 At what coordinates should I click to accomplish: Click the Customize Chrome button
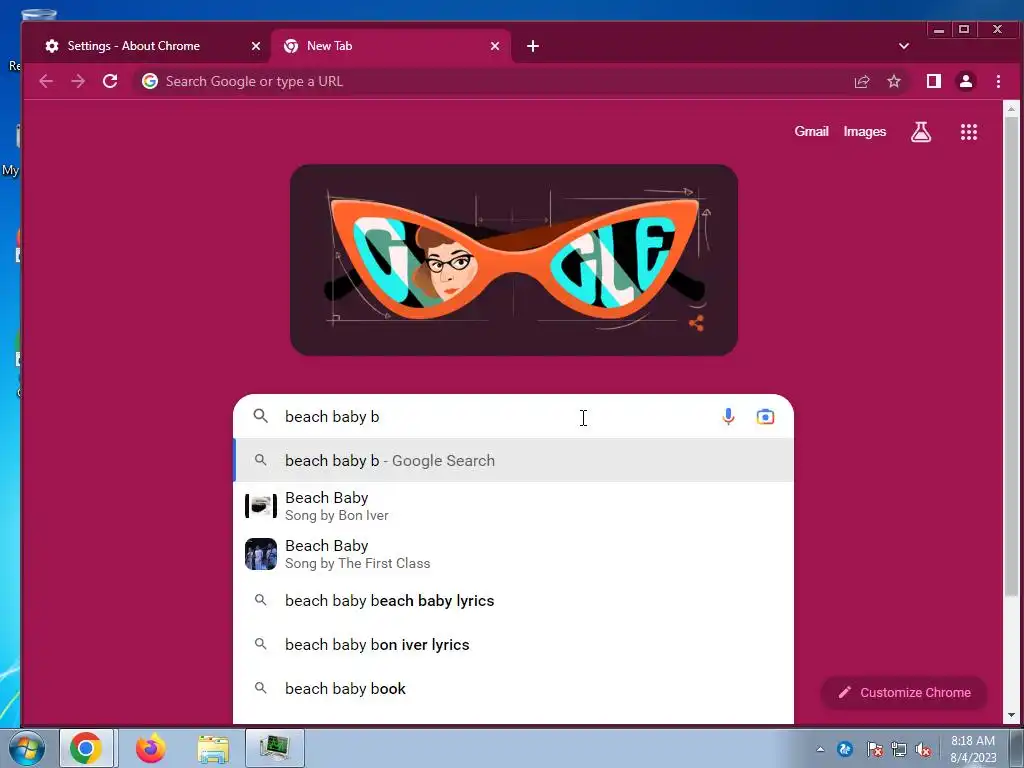(x=904, y=692)
